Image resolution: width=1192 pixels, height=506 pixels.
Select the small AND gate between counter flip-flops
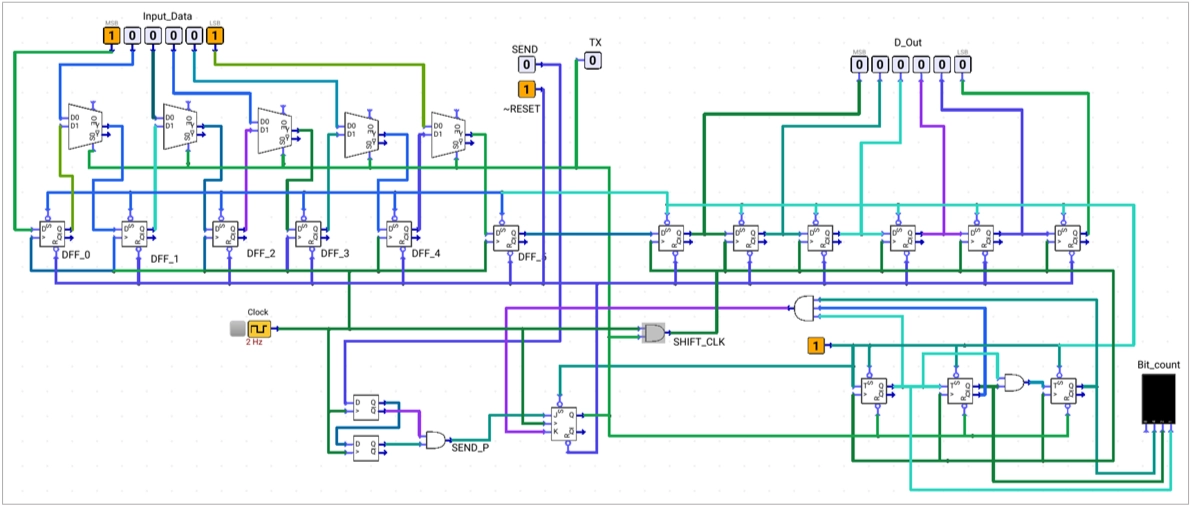tap(1013, 382)
